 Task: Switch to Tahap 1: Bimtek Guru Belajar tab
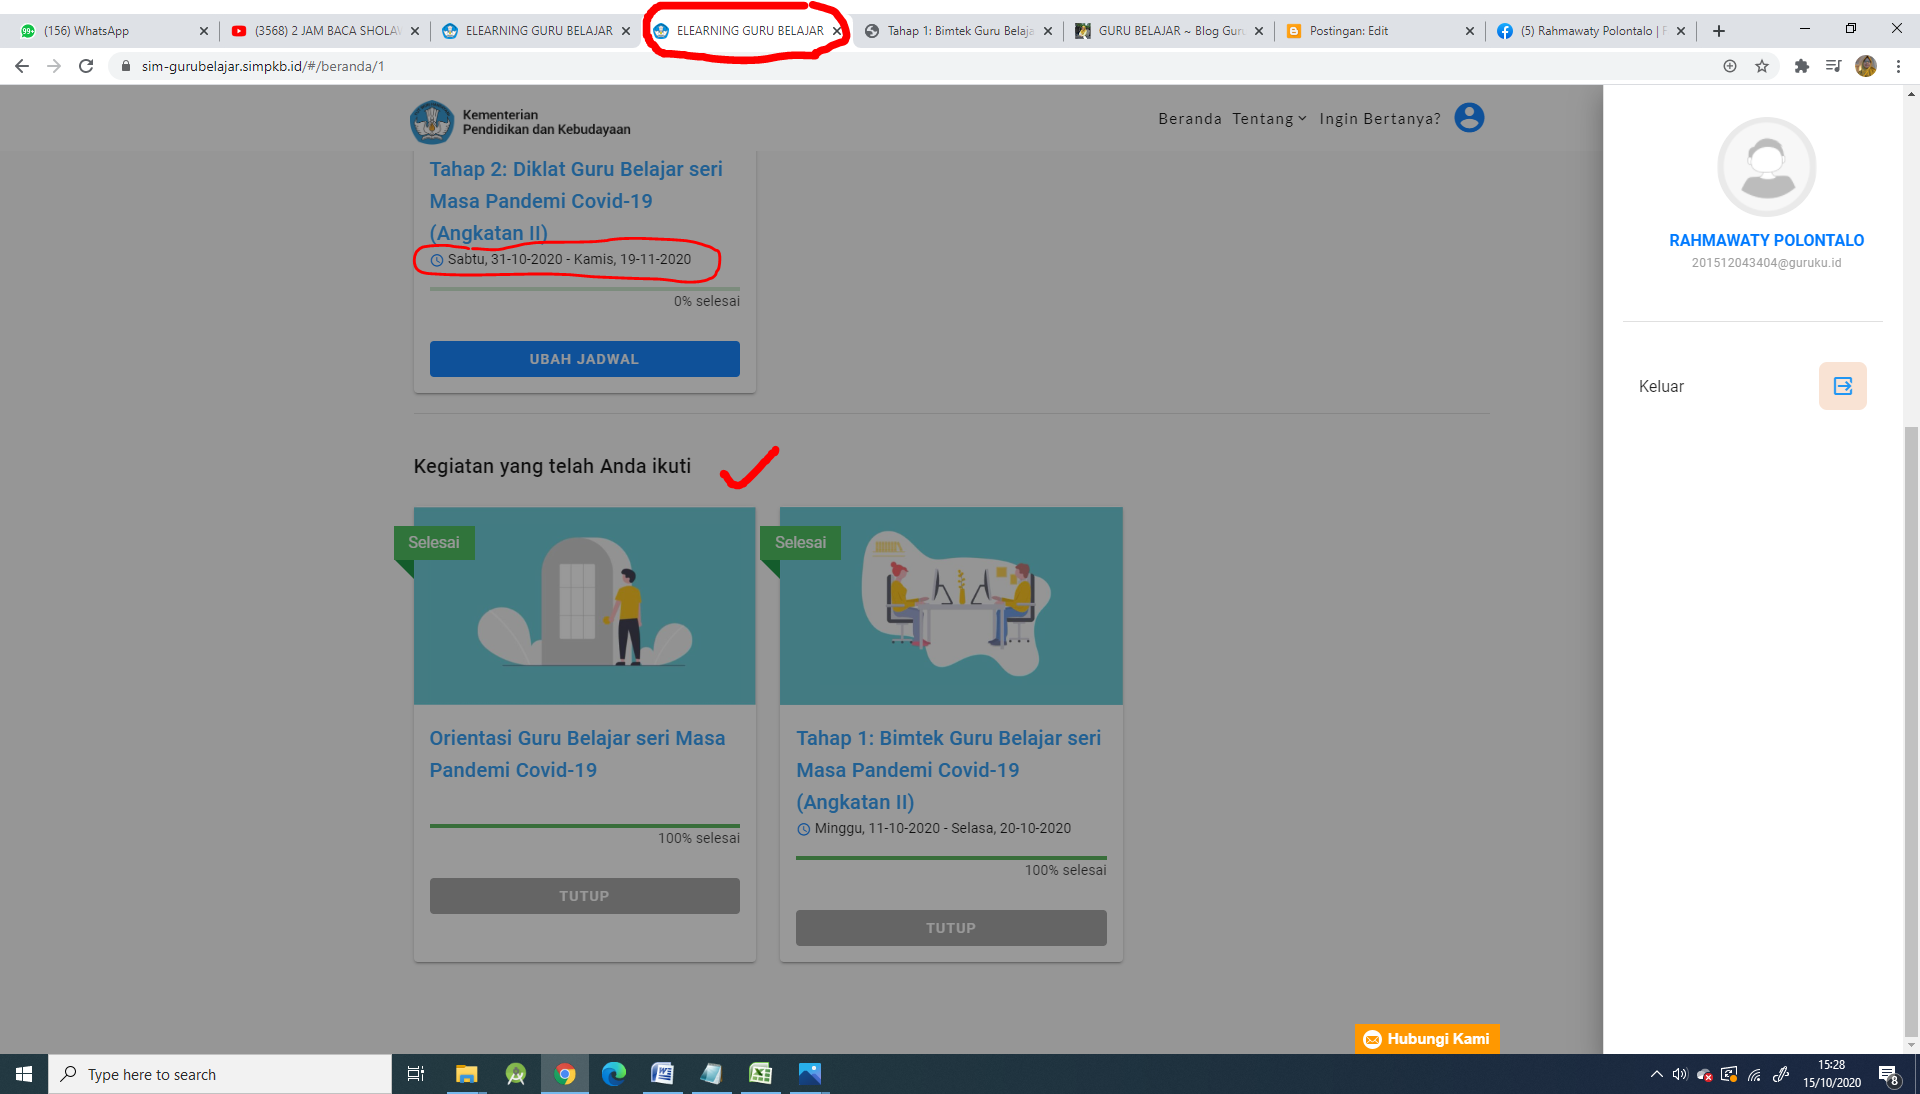(x=958, y=31)
